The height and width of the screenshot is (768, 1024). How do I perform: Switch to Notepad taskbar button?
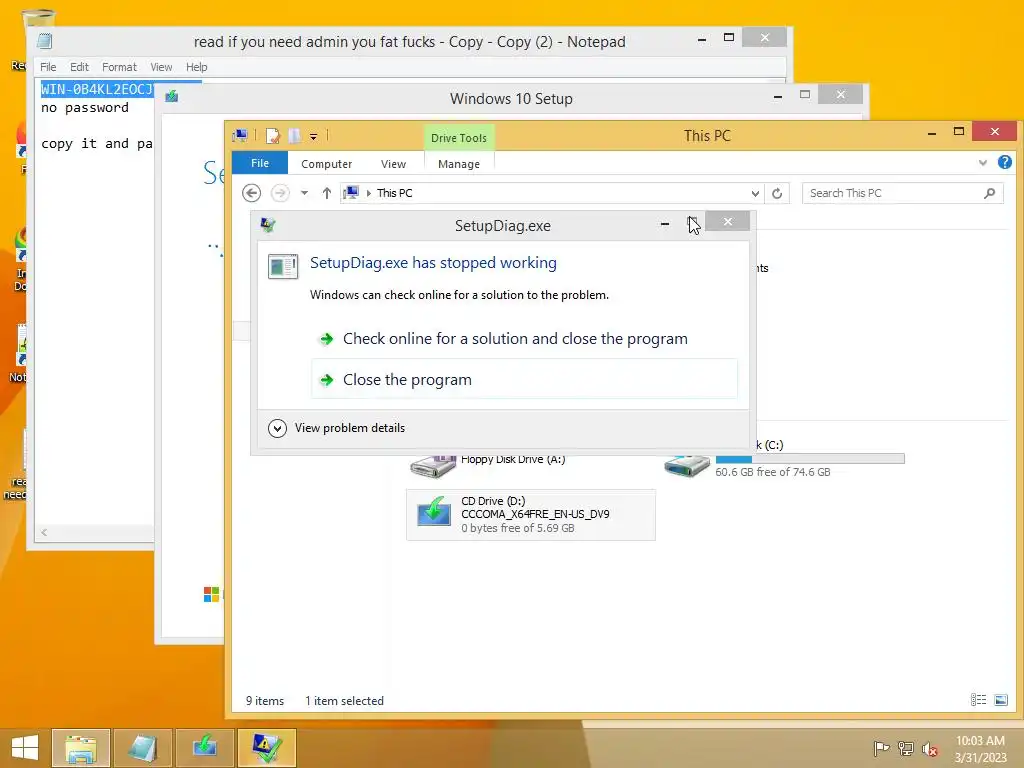tap(143, 748)
